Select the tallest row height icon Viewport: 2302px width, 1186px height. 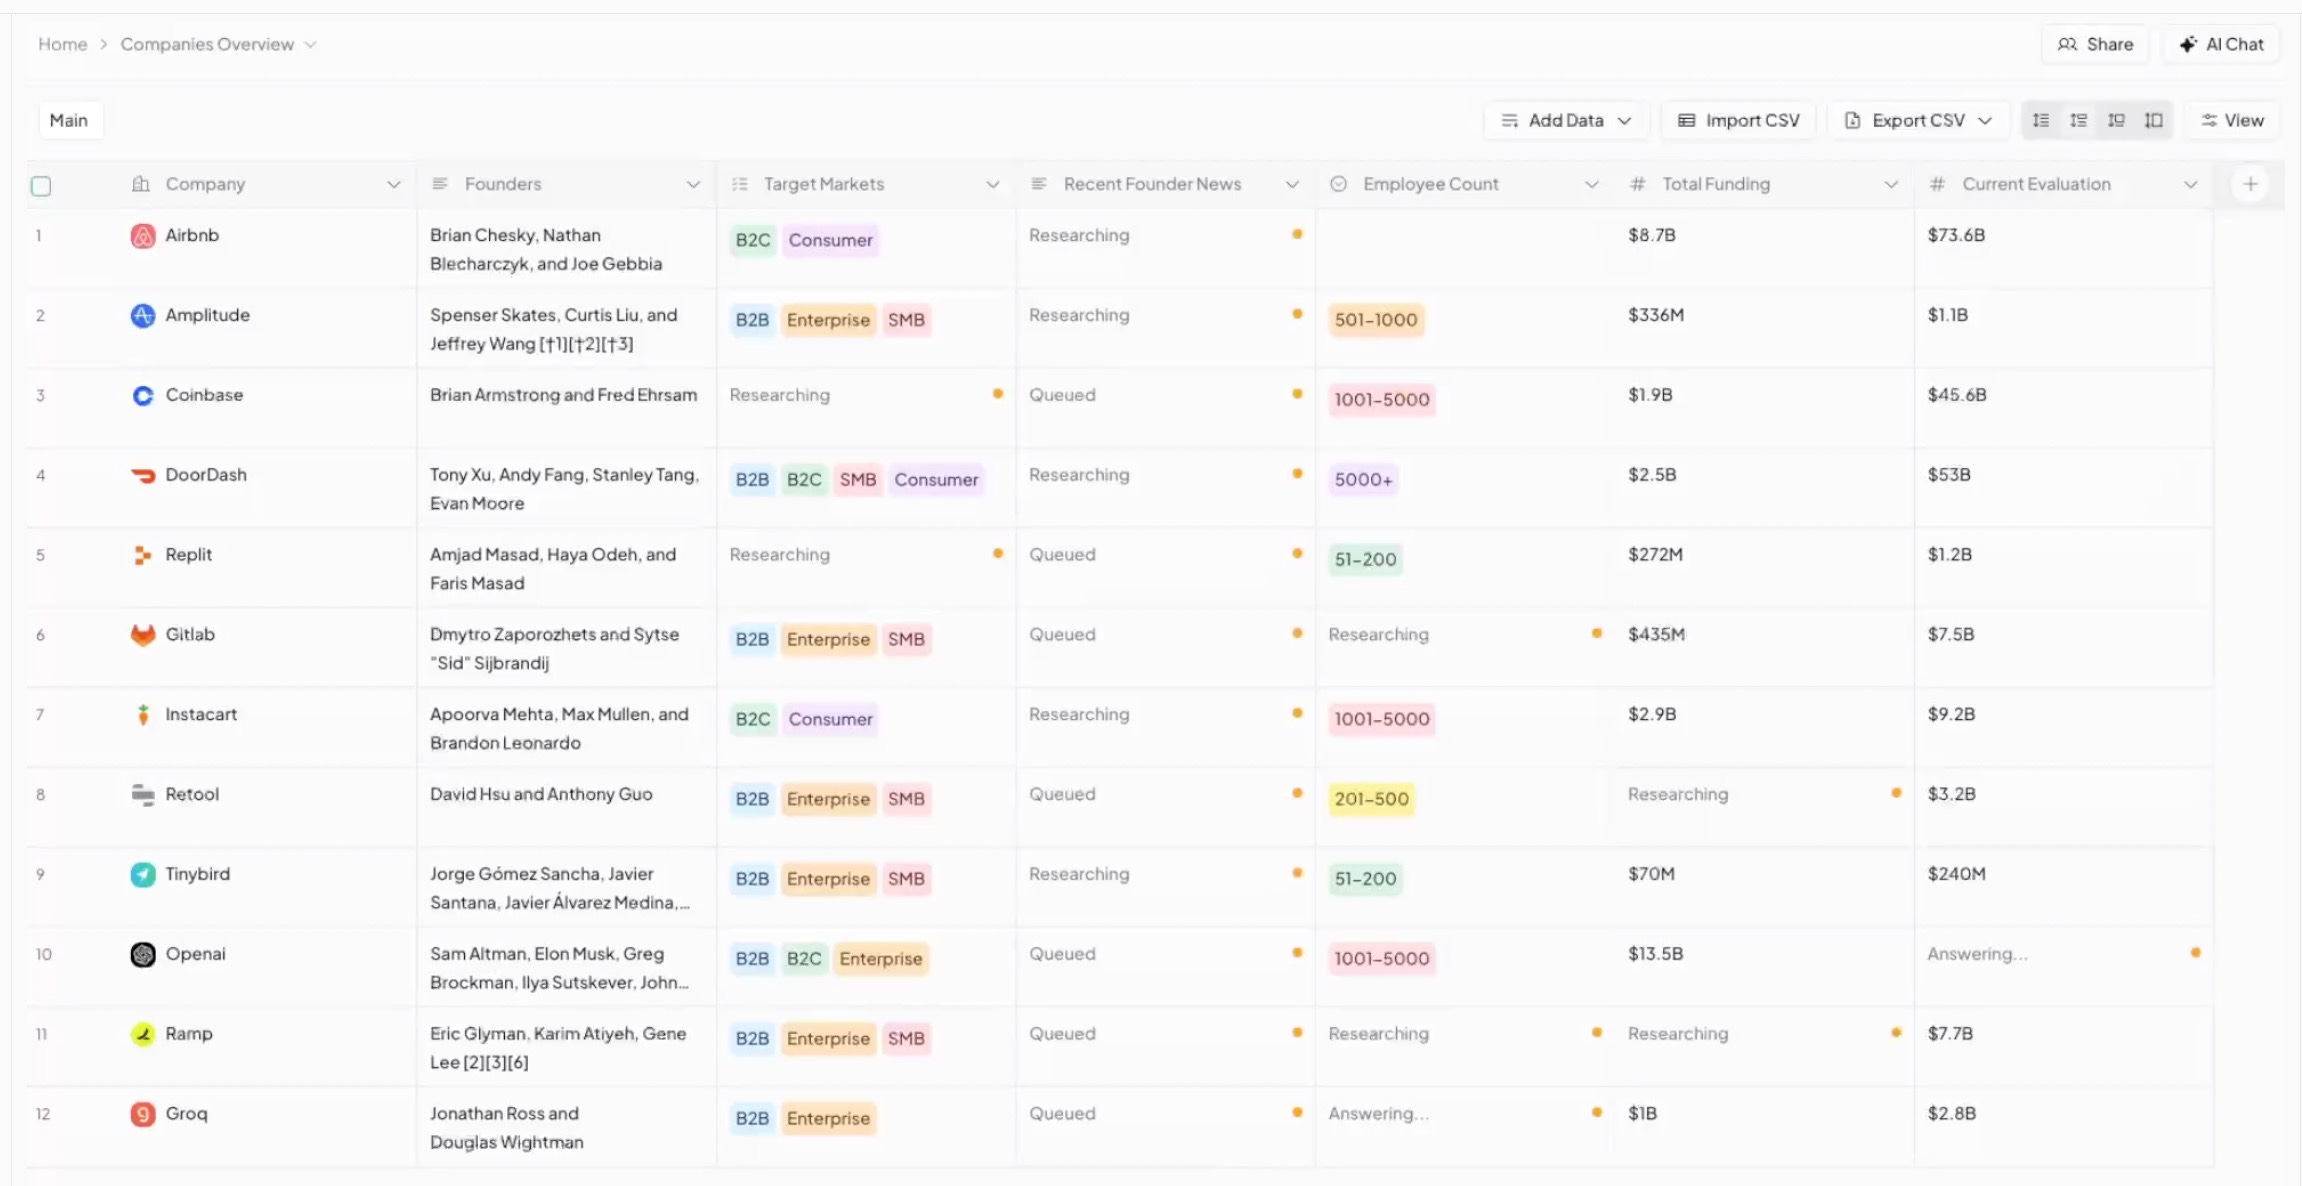pos(2154,120)
